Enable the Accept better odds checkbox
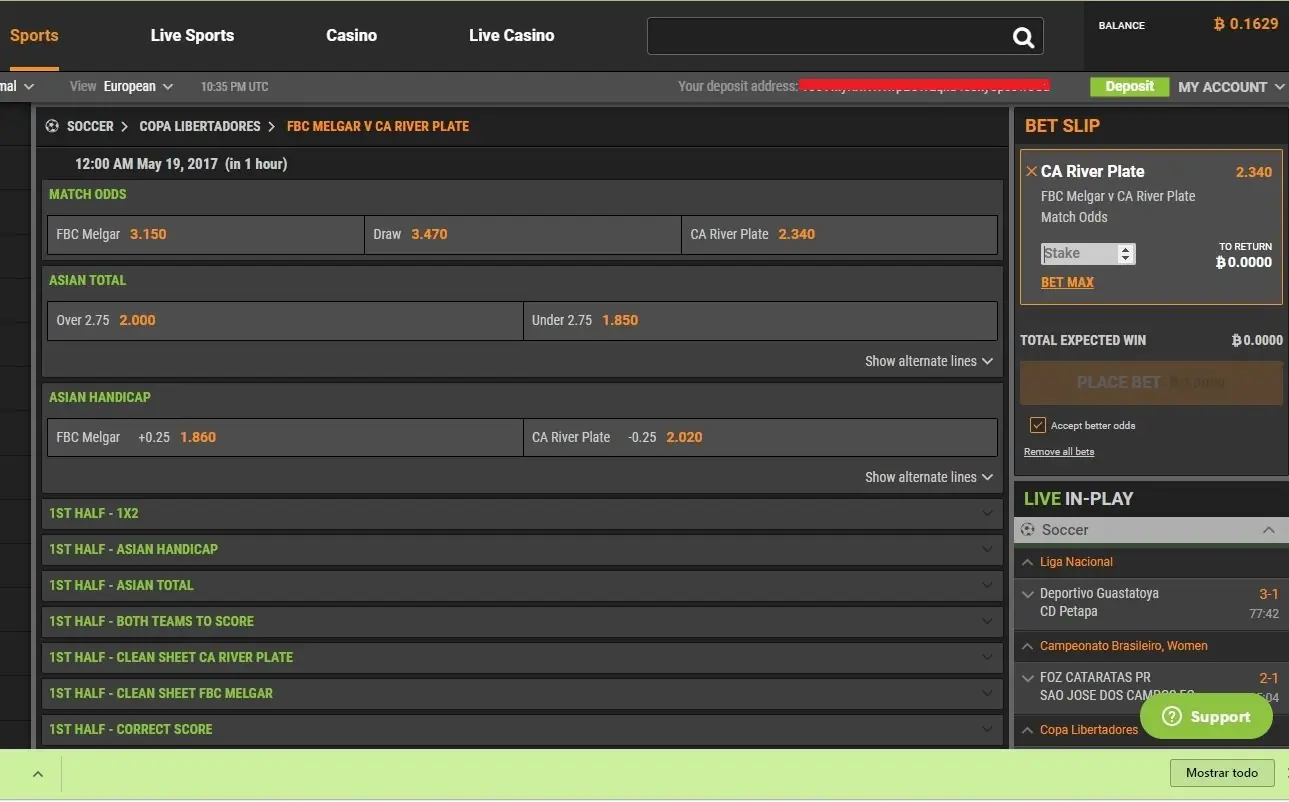The height and width of the screenshot is (802, 1289). (x=1037, y=424)
